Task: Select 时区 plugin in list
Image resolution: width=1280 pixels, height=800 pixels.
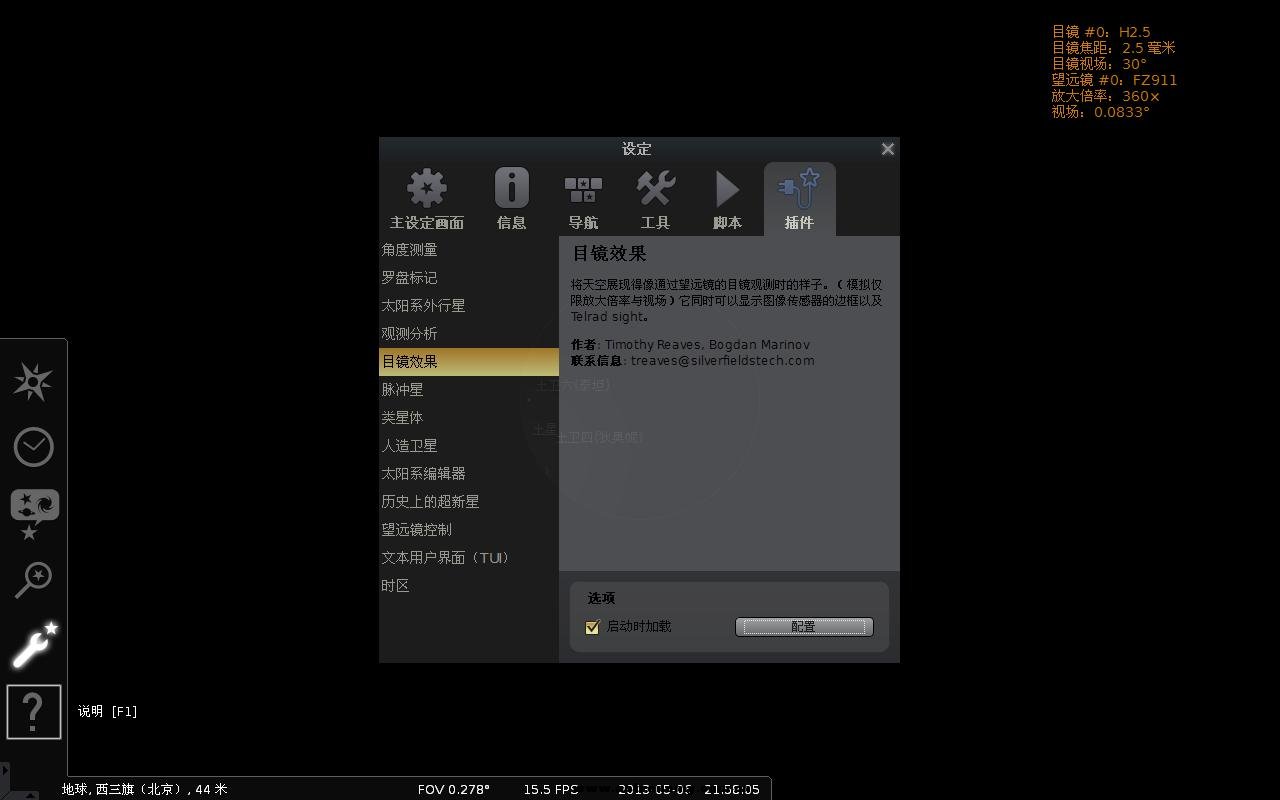Action: (469, 586)
